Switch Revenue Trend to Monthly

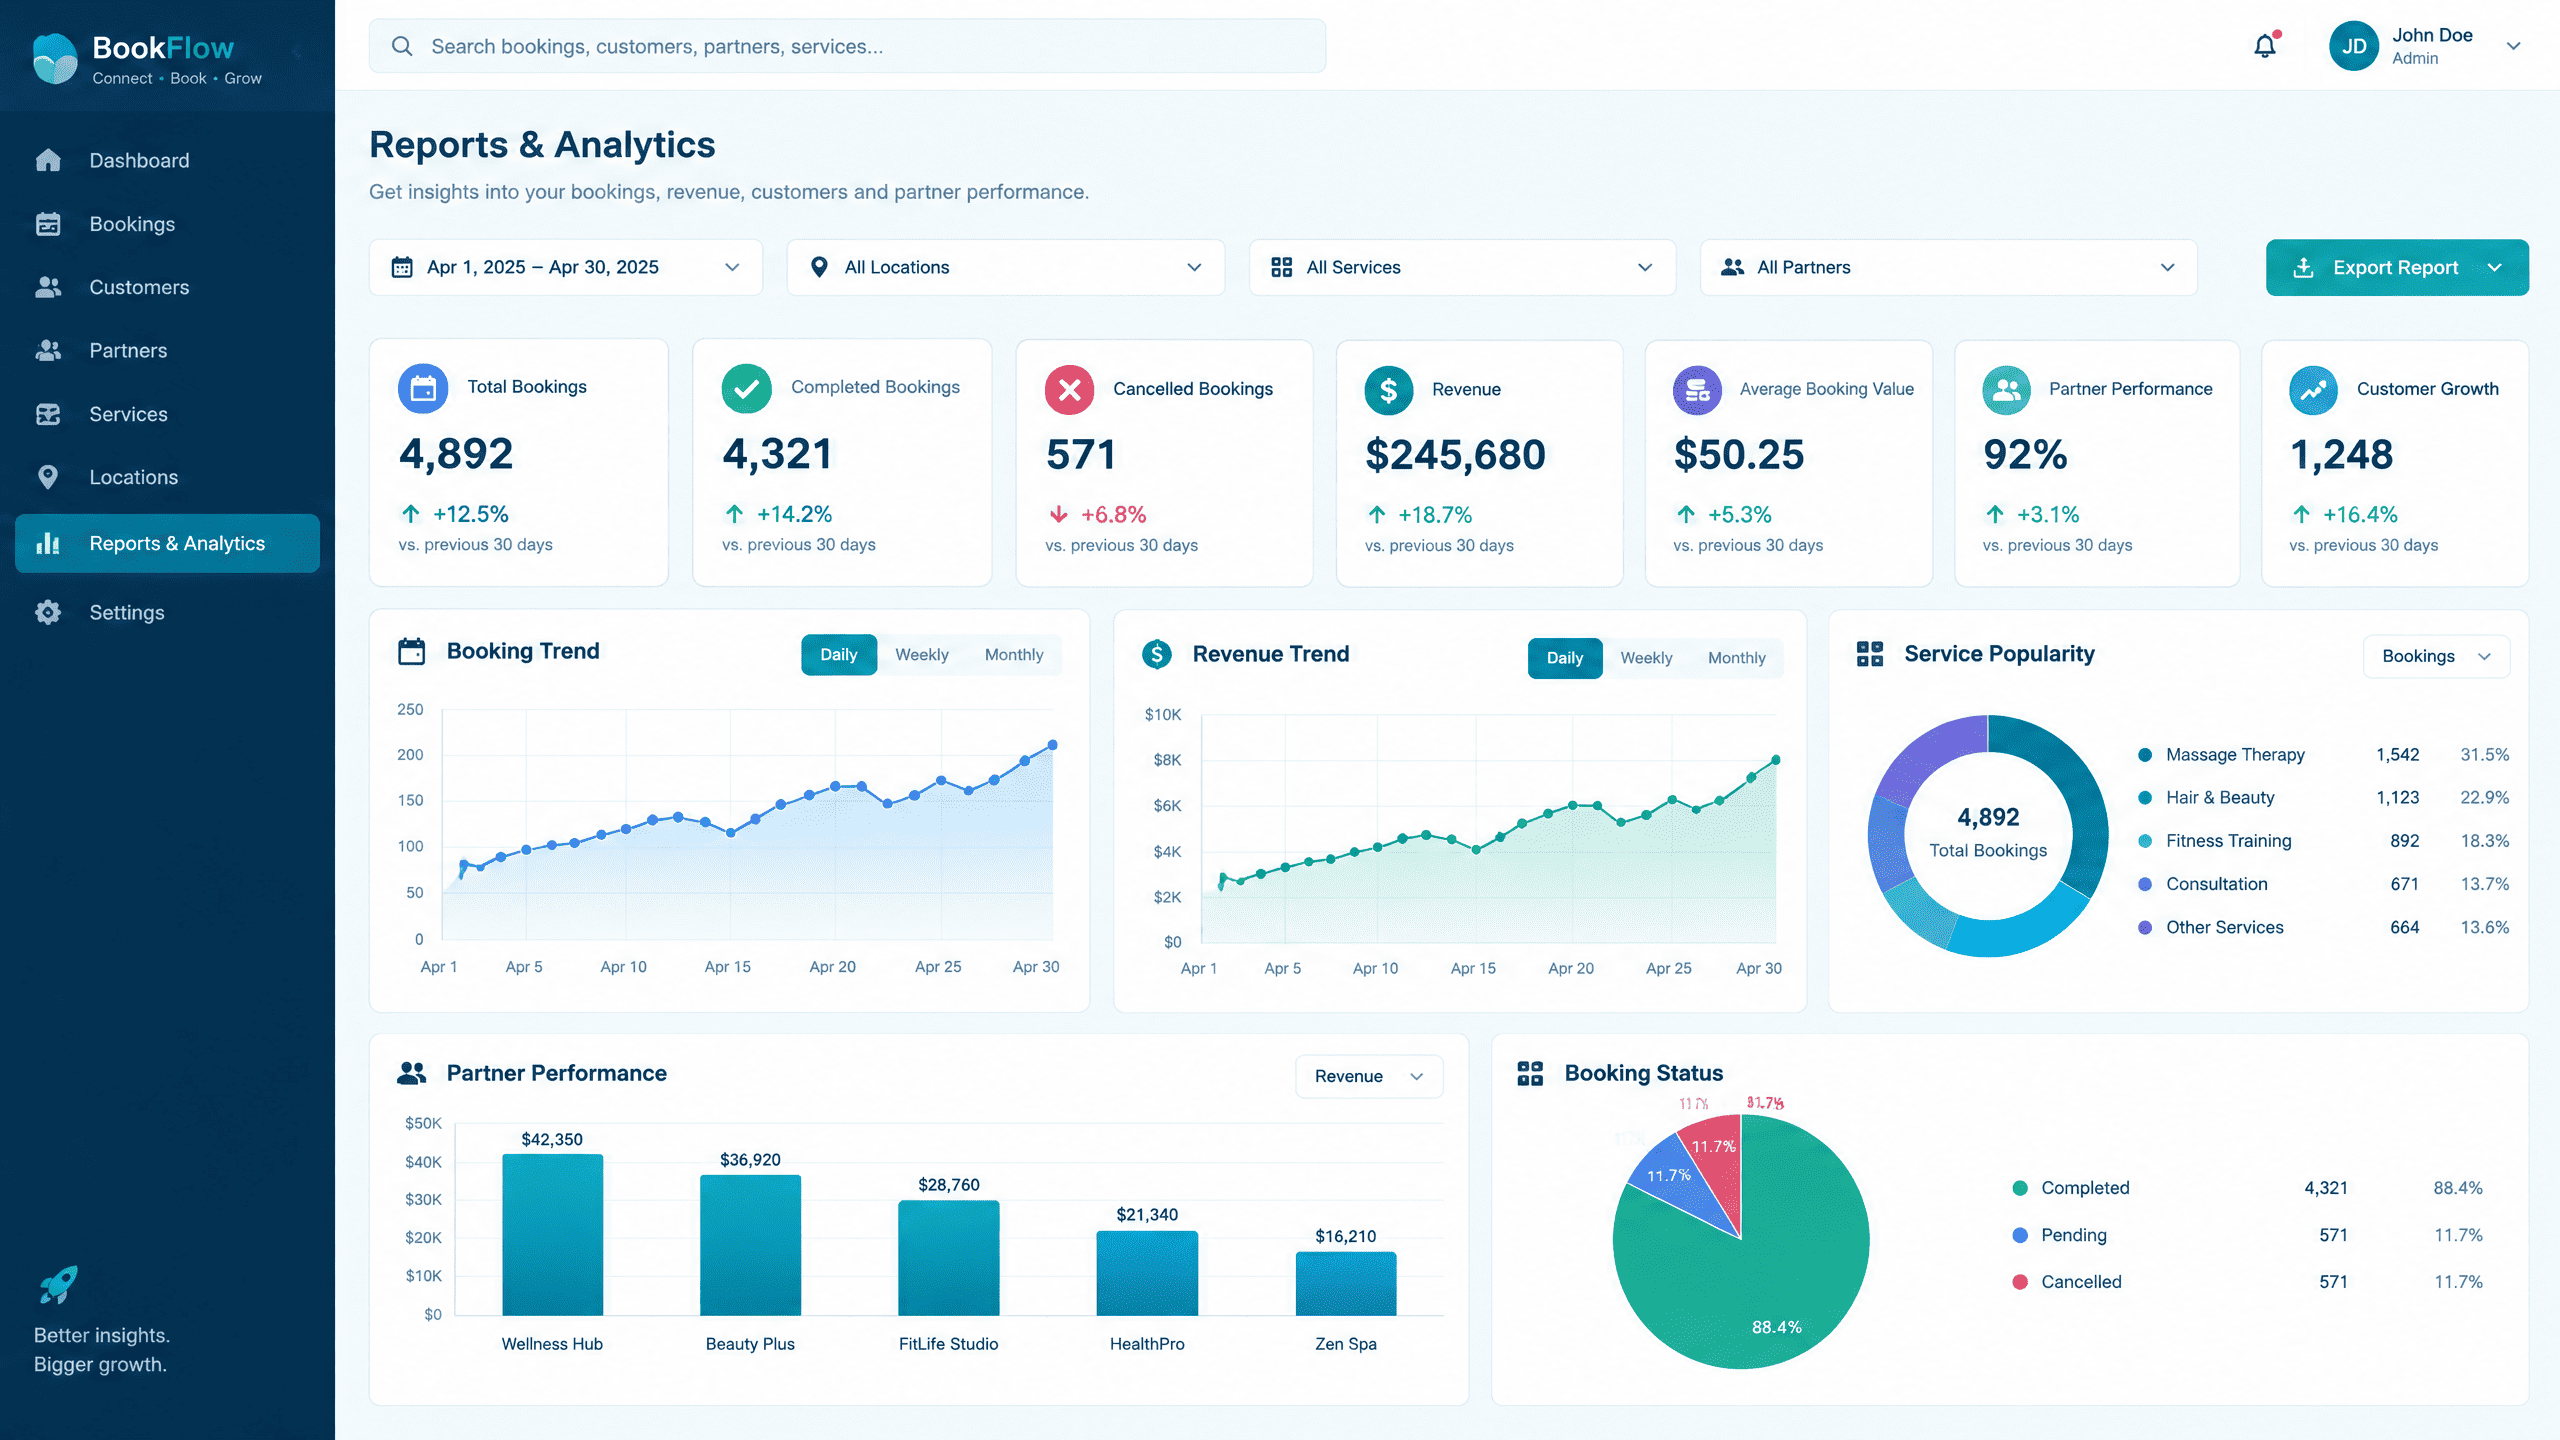click(x=1737, y=658)
